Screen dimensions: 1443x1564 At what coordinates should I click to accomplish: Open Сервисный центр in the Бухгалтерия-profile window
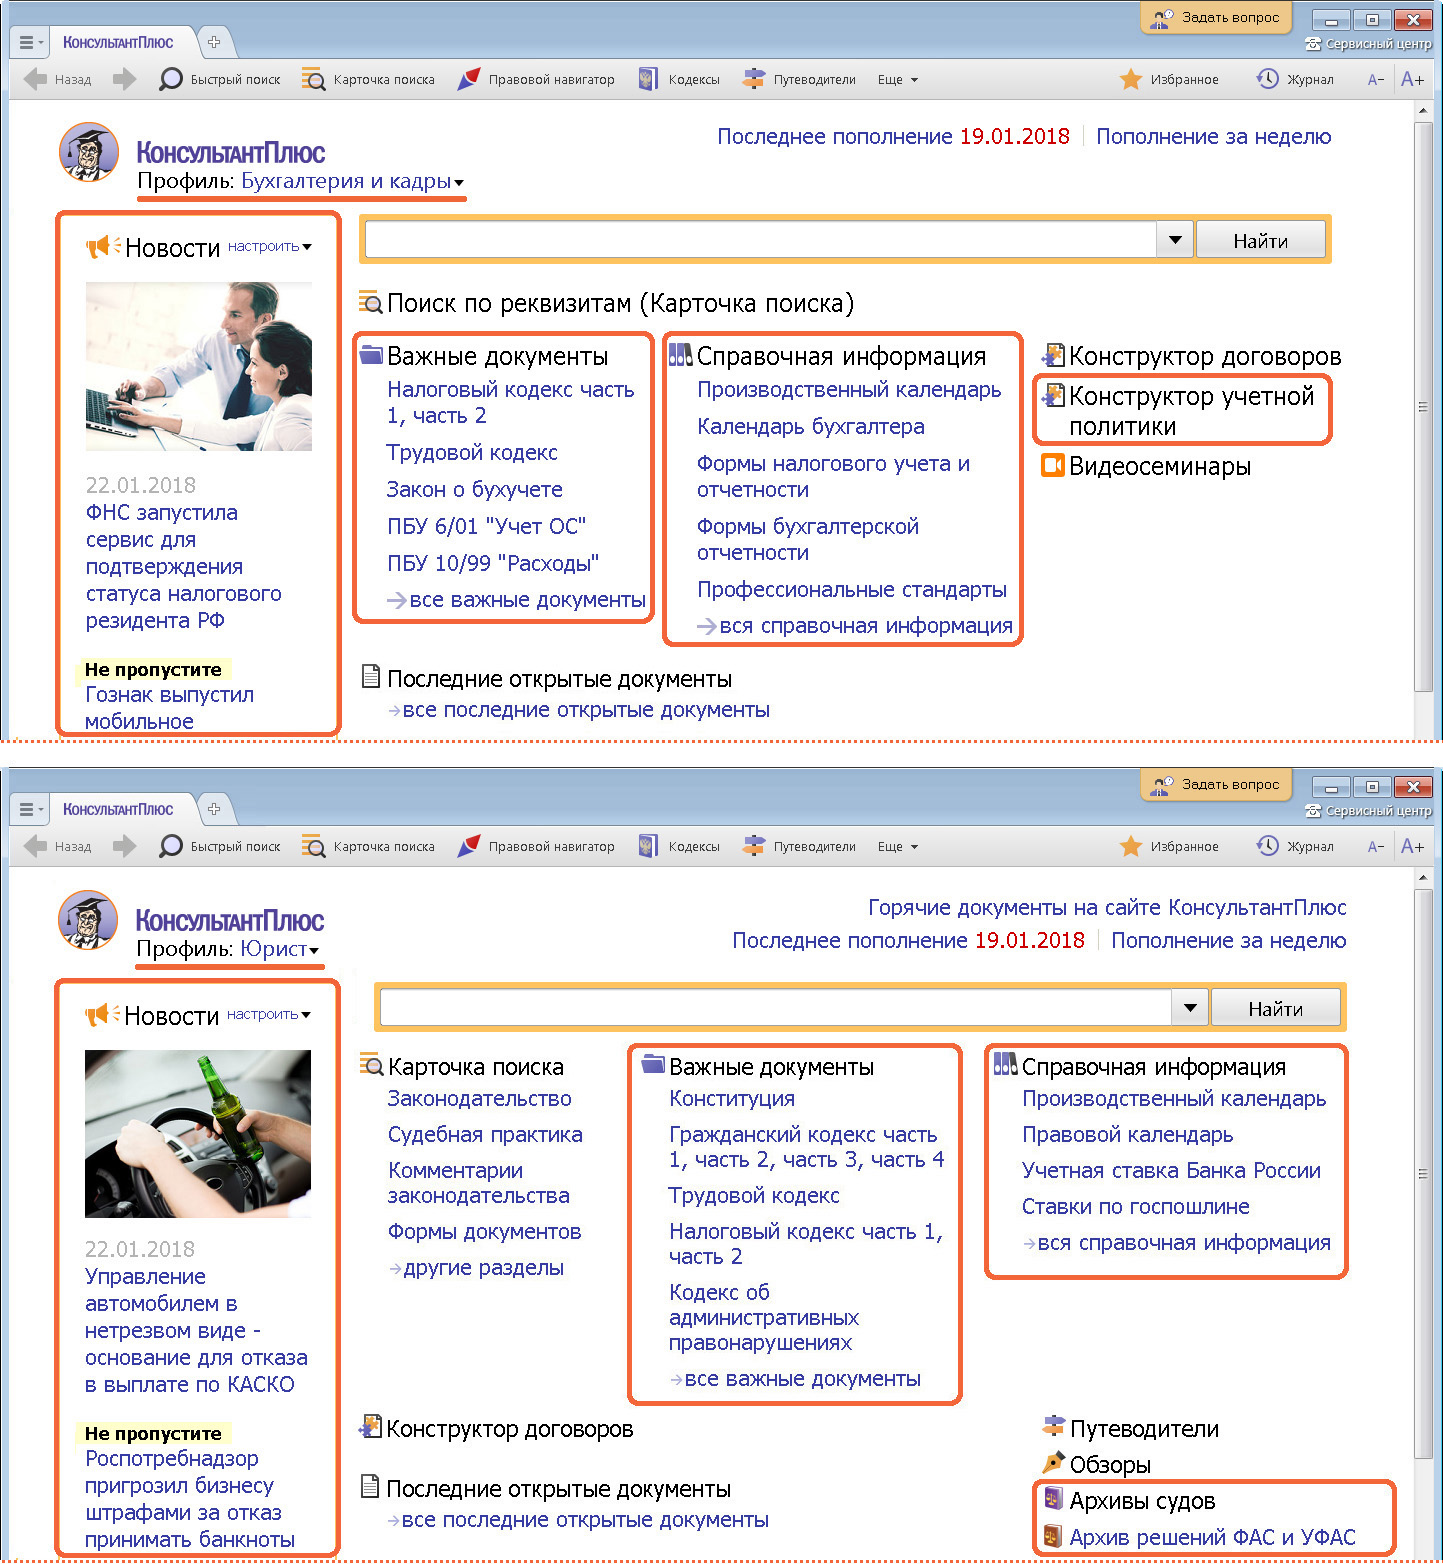(1369, 44)
